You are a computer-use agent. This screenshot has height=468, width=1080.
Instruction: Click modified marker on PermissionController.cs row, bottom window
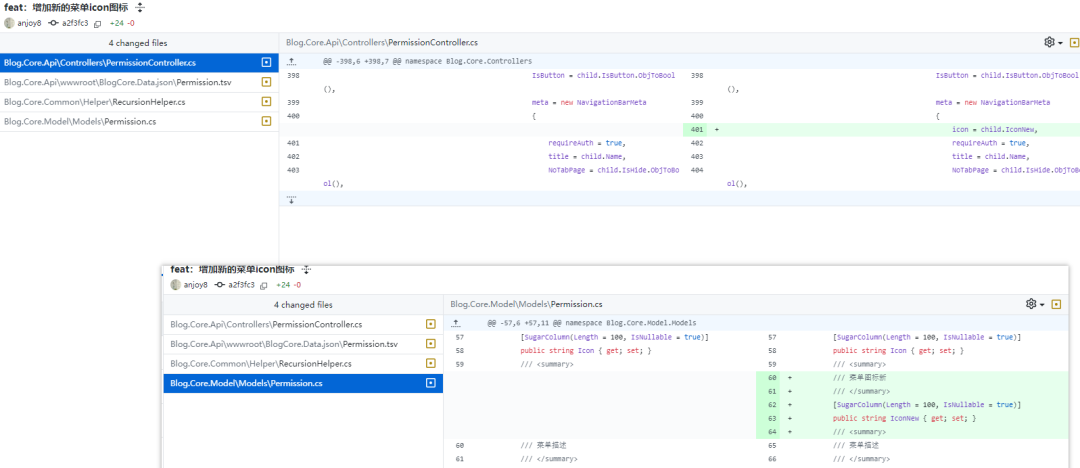[x=430, y=324]
